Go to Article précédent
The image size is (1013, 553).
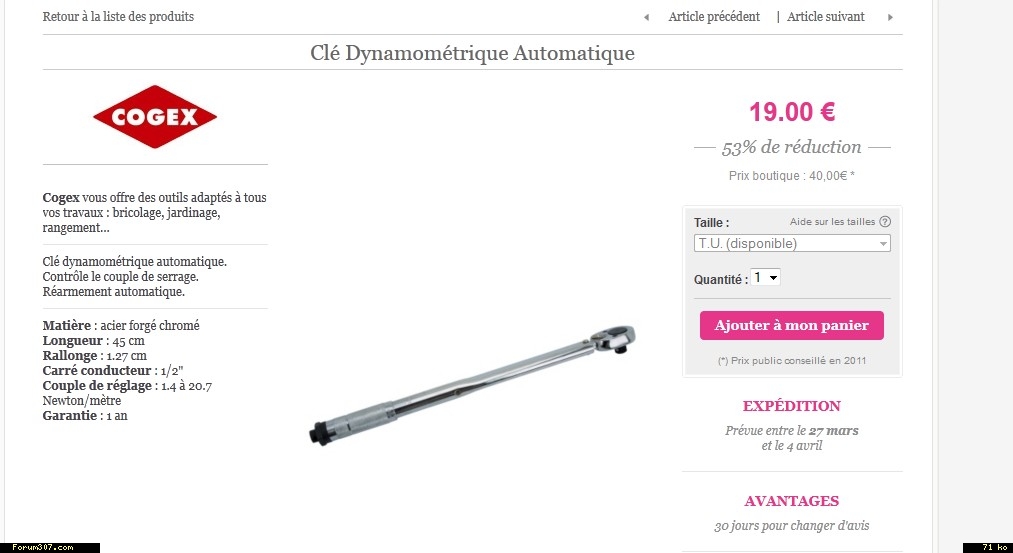(x=714, y=17)
